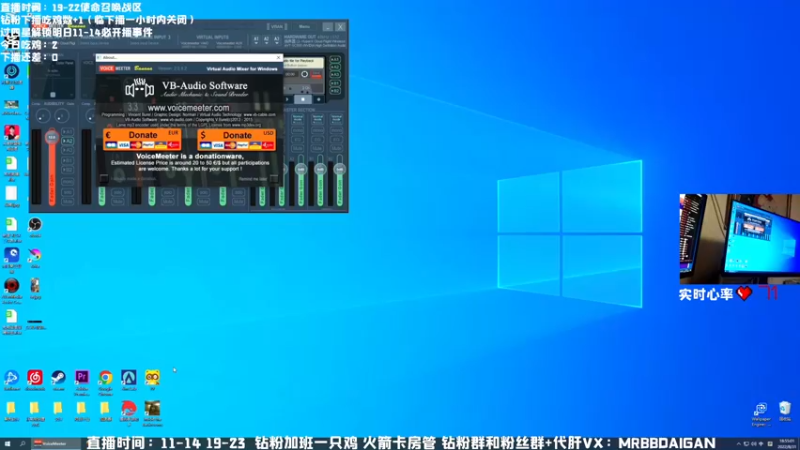This screenshot has height=450, width=800.
Task: Expand the system tray hidden icons chevron
Action: [x=738, y=444]
